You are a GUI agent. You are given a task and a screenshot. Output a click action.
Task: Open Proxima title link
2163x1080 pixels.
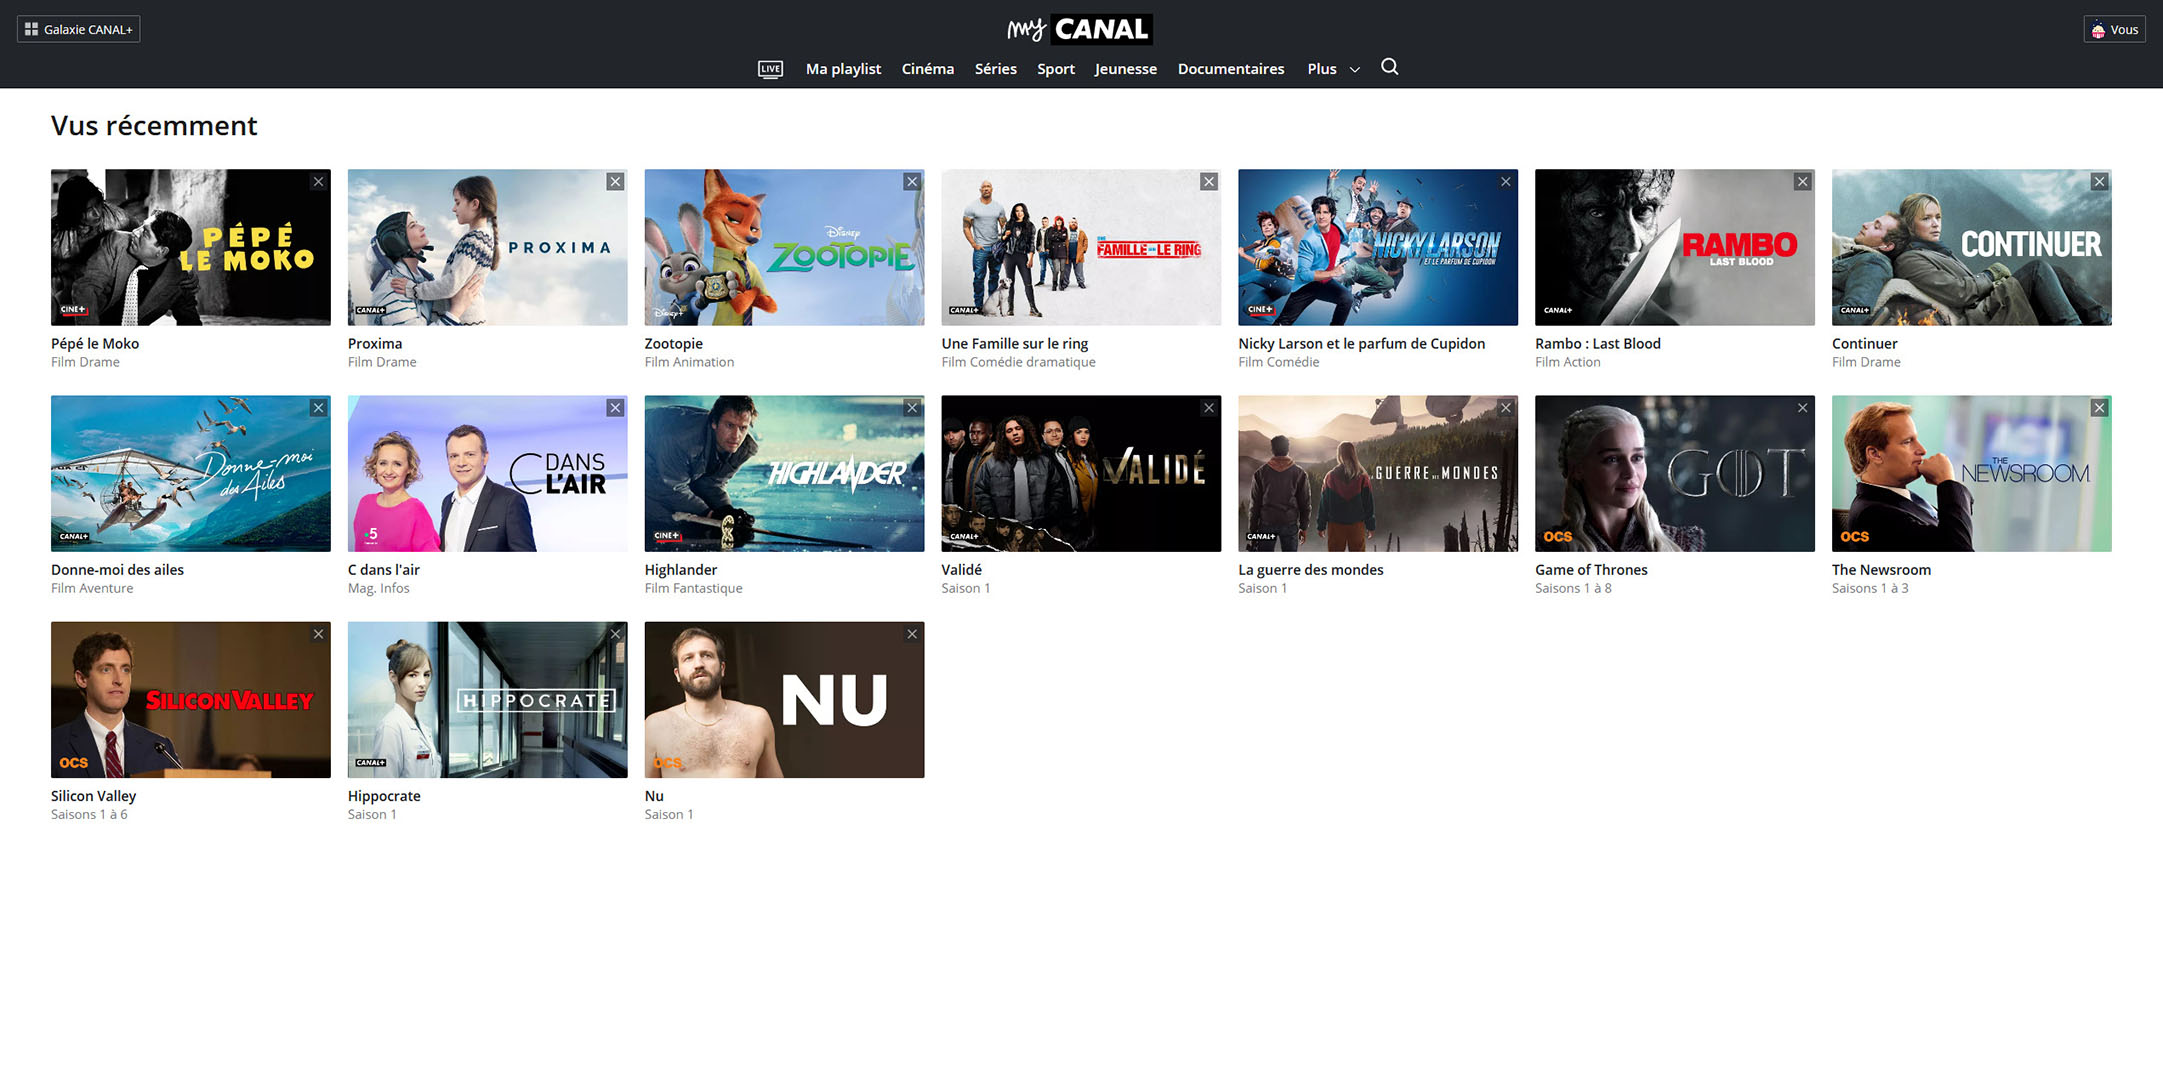pyautogui.click(x=375, y=343)
